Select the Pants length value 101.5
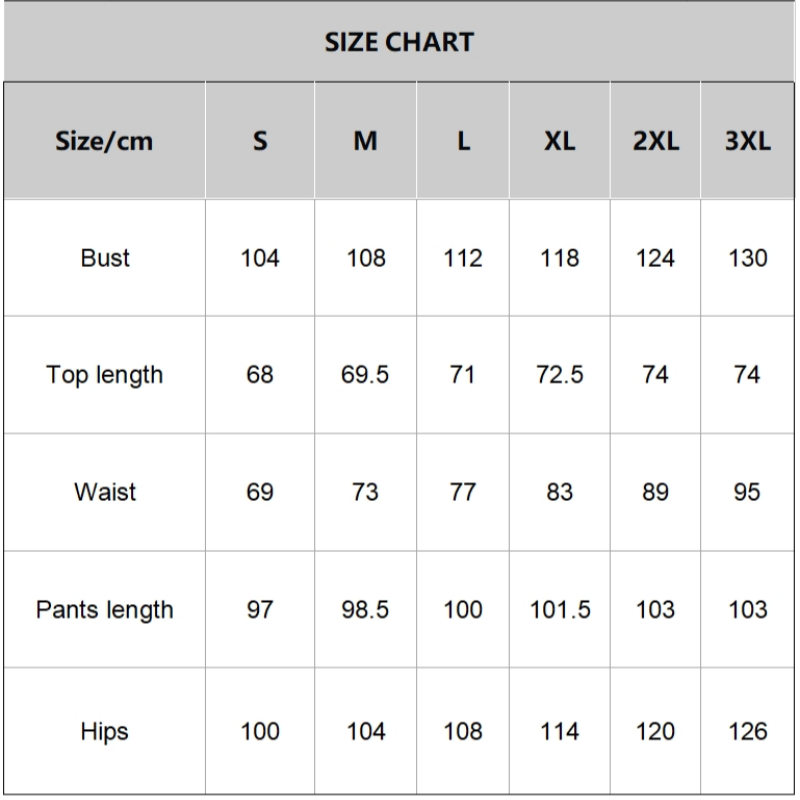 (x=559, y=609)
